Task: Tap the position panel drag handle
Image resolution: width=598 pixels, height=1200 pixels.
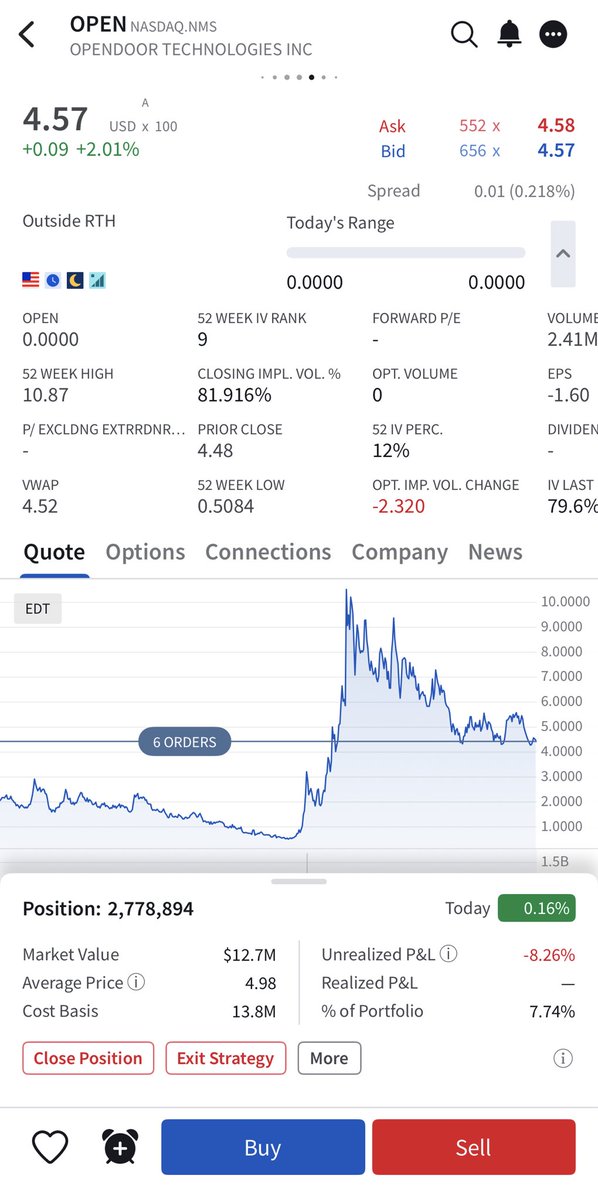Action: (299, 881)
